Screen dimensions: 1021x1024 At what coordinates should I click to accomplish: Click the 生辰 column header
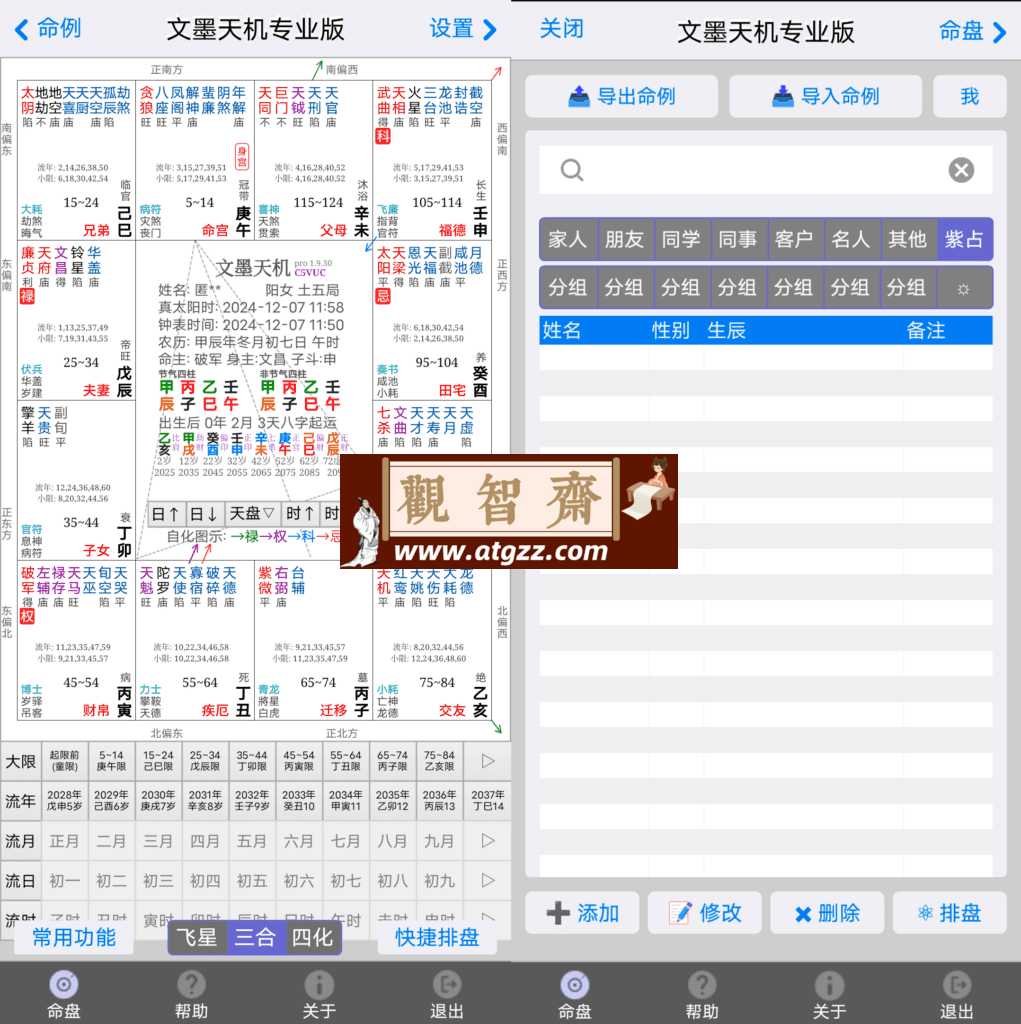[x=726, y=330]
